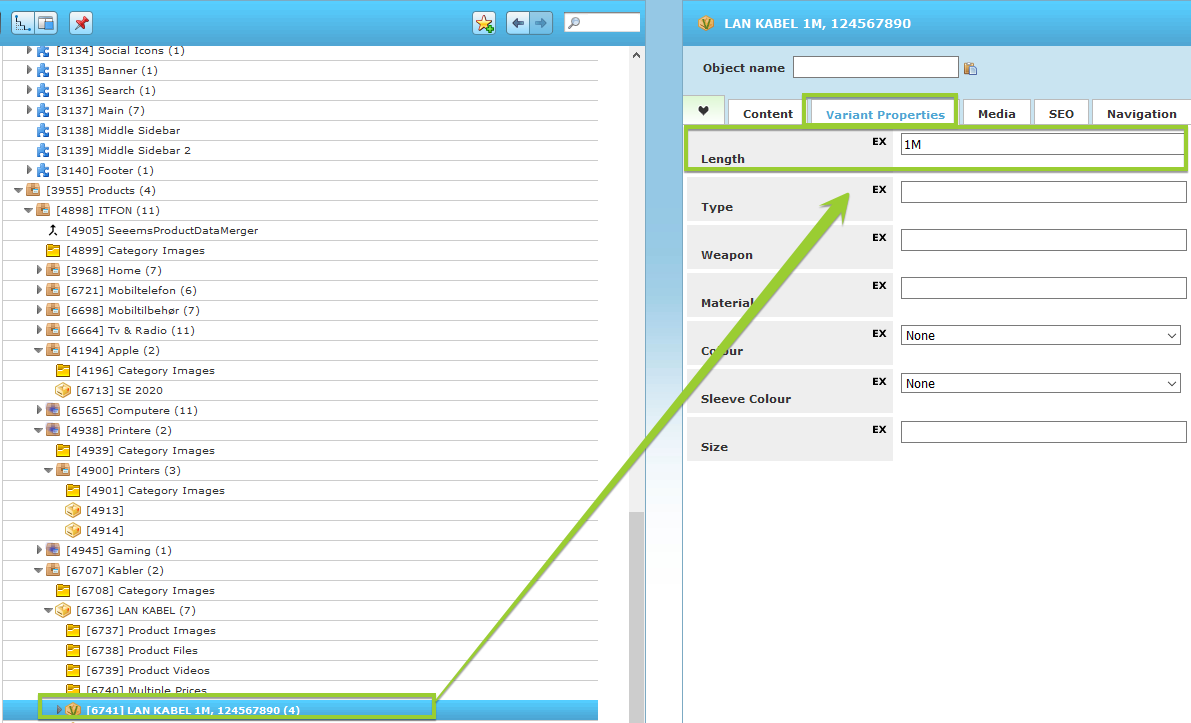Select the [4900] Printers (3) row
Viewport: 1191px width, 723px height.
300,470
